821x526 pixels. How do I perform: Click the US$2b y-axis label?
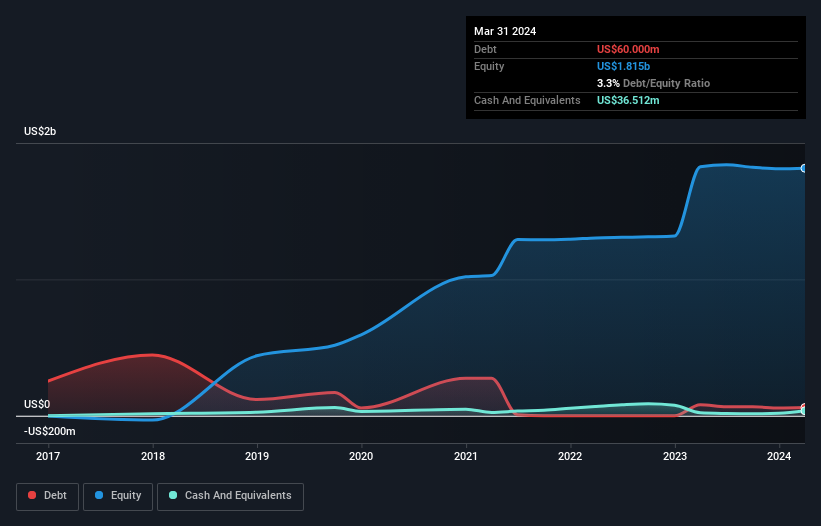tap(40, 131)
